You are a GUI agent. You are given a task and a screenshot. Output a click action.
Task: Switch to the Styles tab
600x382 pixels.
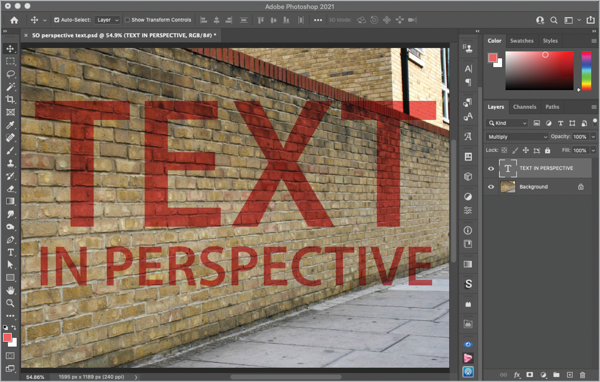550,41
